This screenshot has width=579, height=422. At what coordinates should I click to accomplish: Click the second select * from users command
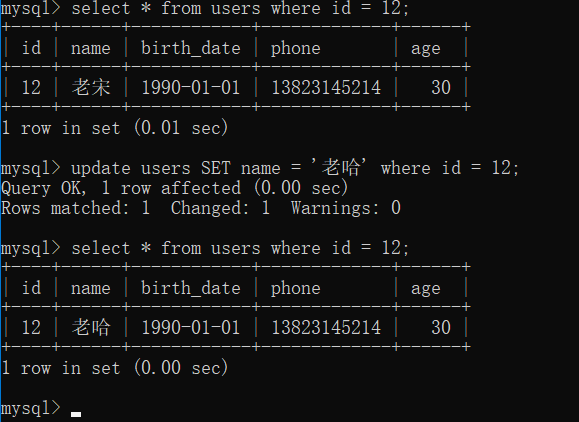coord(205,248)
